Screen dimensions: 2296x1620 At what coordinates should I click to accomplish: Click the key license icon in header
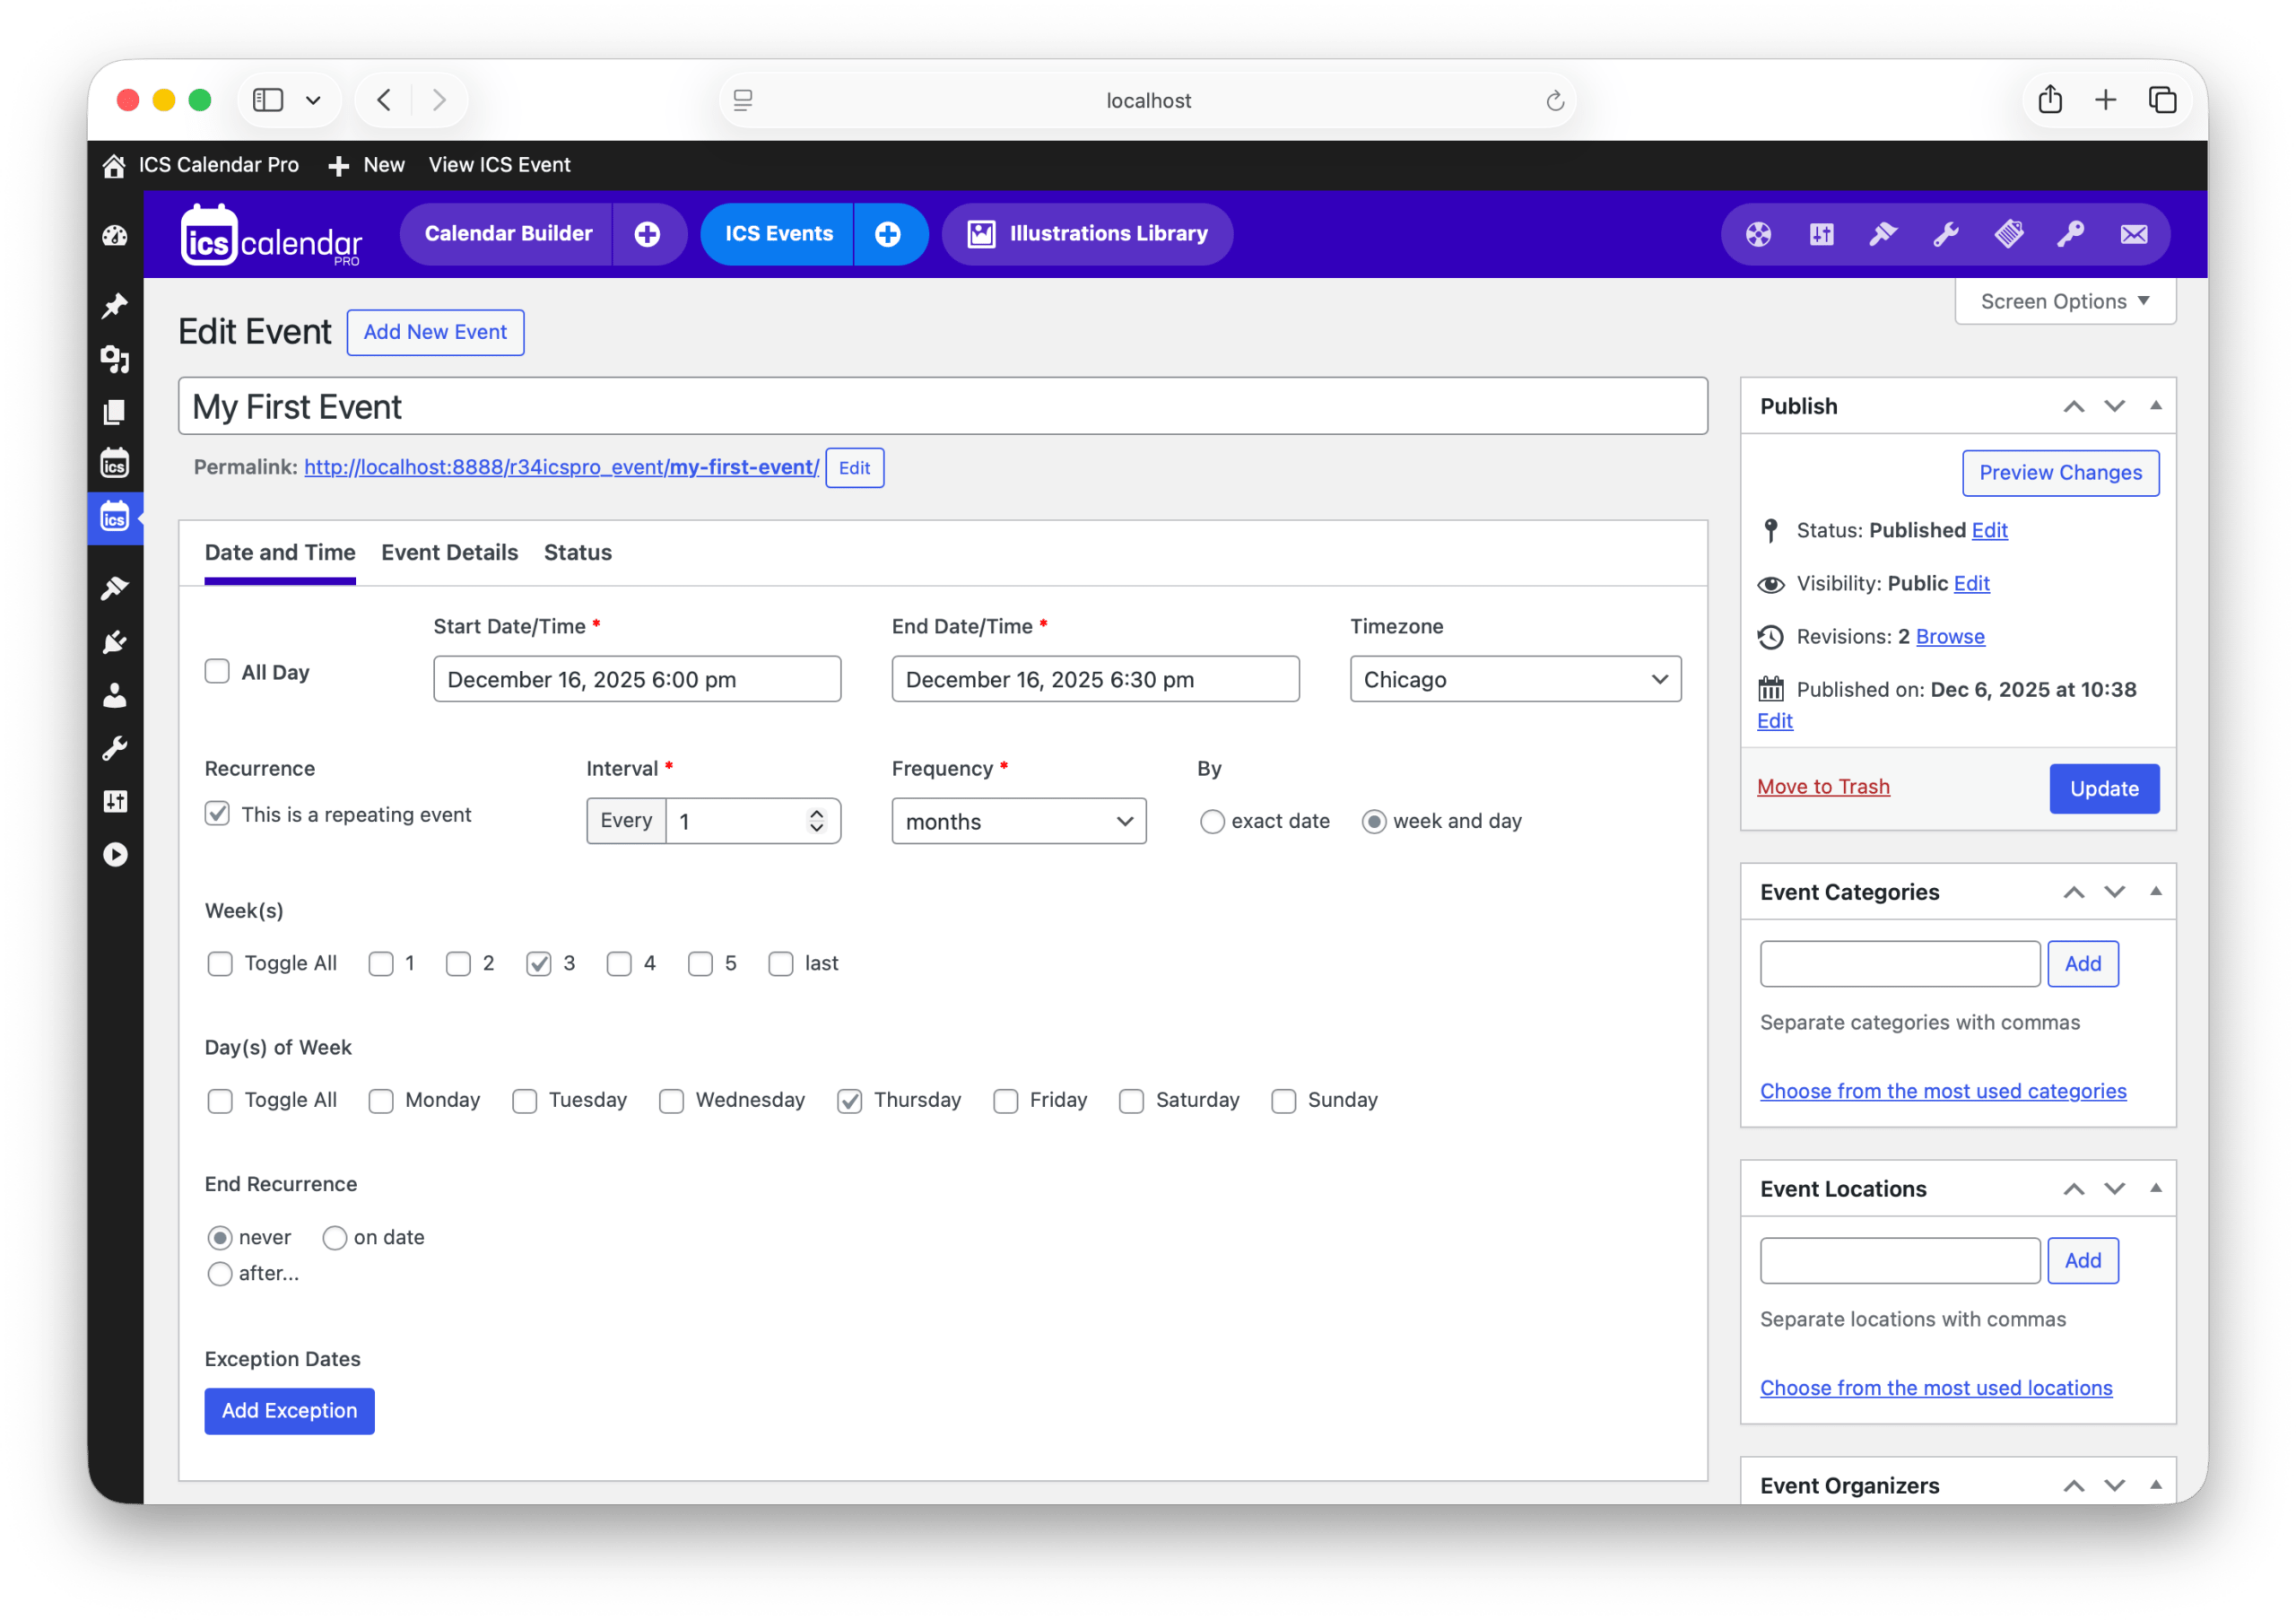pyautogui.click(x=2070, y=234)
